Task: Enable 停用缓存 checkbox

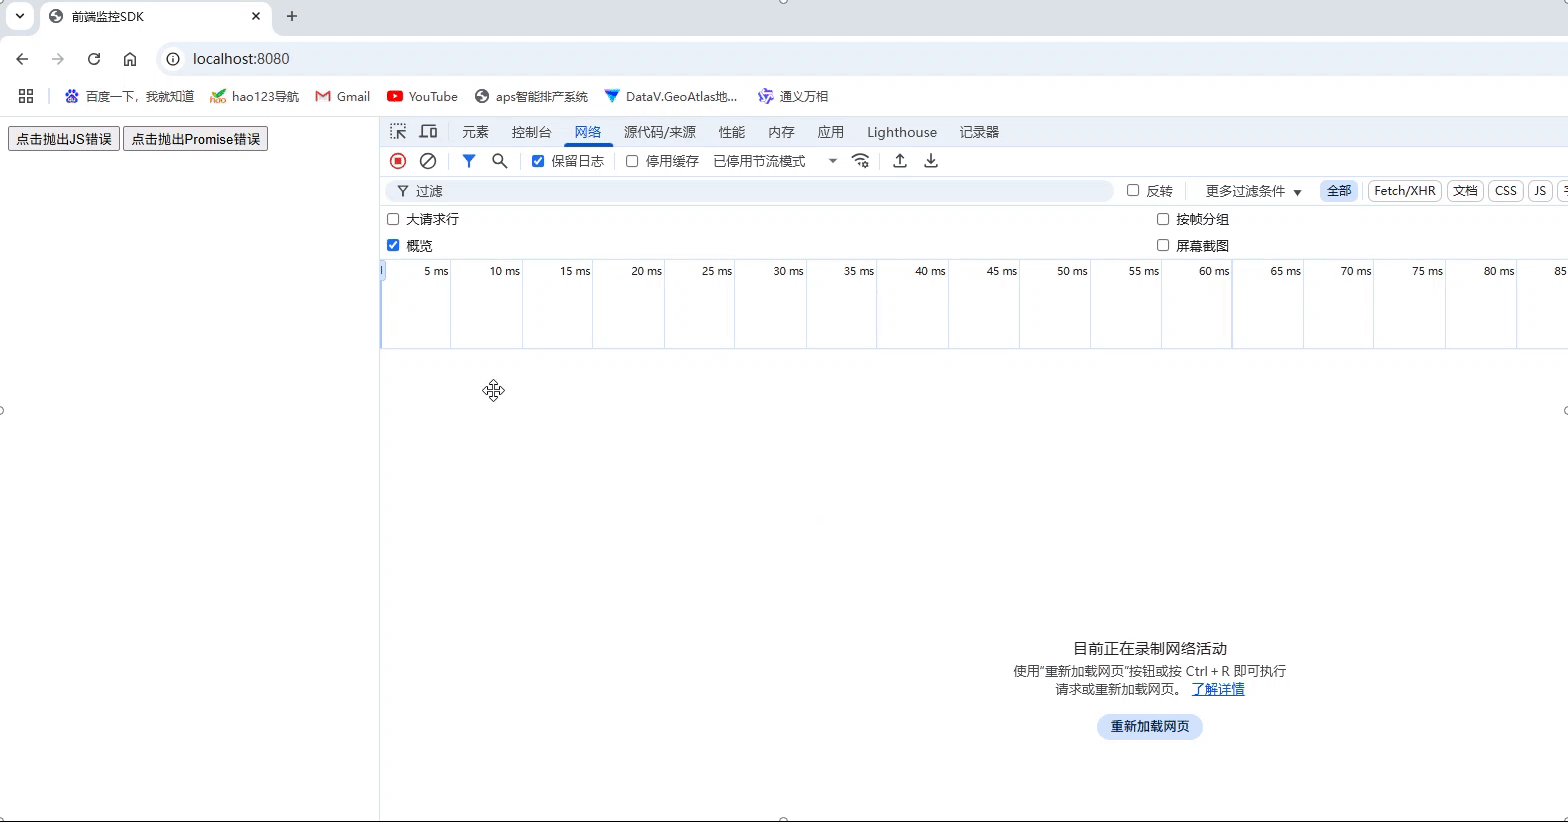Action: pos(632,161)
